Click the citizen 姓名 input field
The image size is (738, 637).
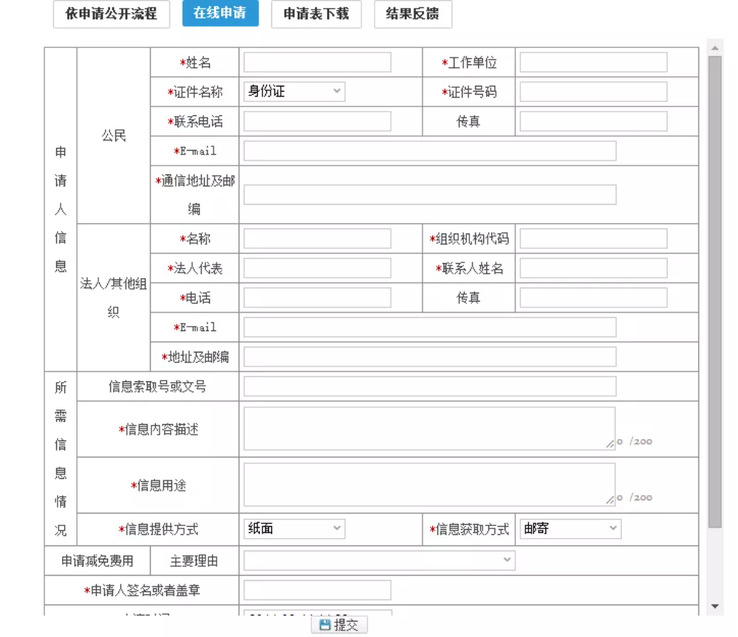tap(317, 63)
